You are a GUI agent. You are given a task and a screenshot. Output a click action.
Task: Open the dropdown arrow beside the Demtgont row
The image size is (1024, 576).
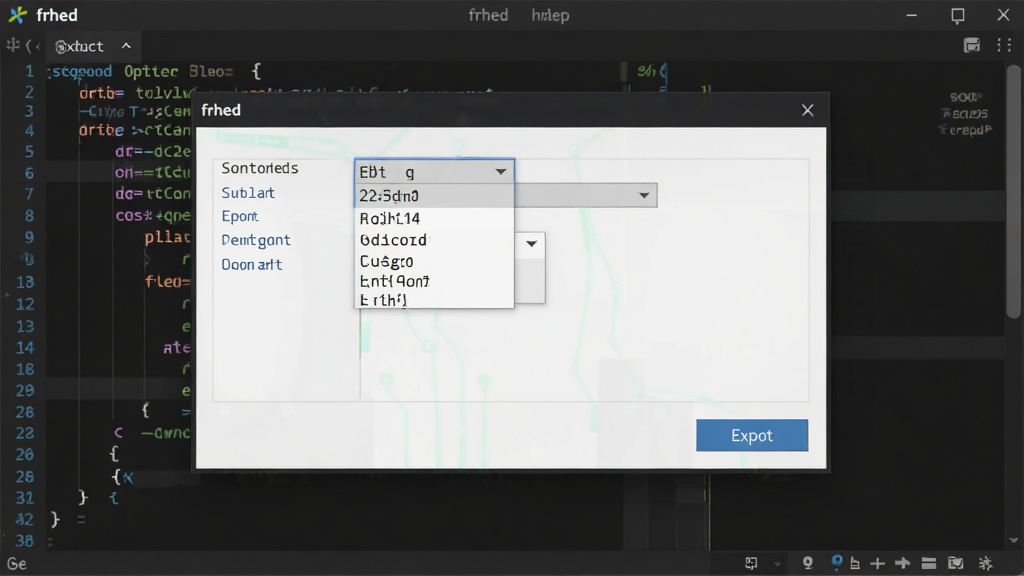532,244
